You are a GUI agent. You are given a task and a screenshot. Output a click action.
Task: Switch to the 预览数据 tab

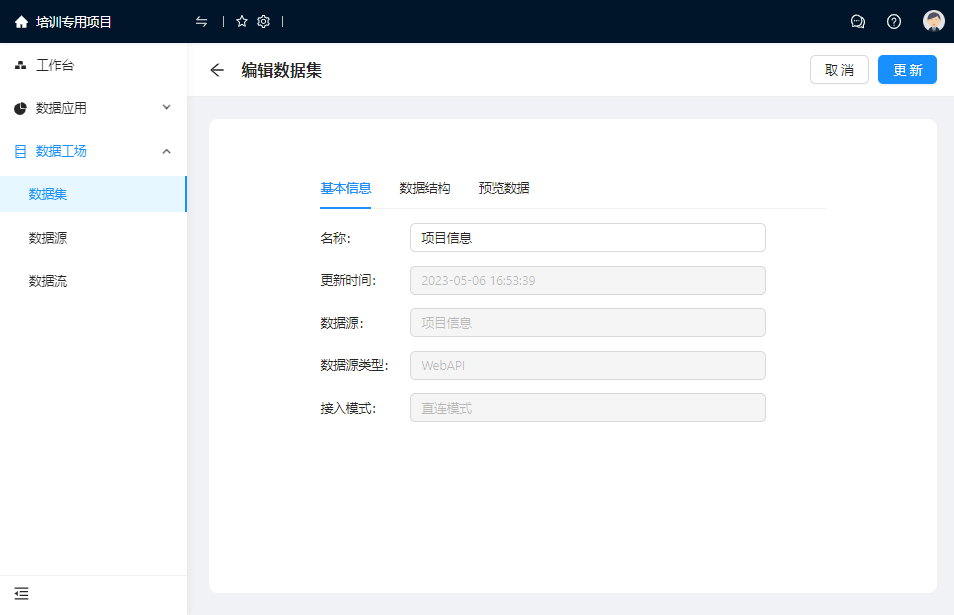504,188
